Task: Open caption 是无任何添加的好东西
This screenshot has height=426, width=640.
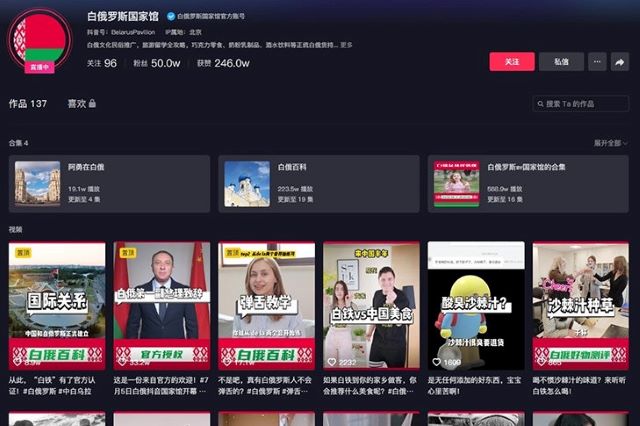Action: tap(474, 386)
